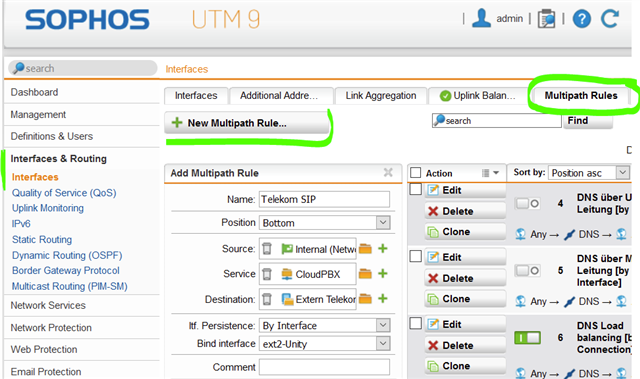
Task: Edit rule 6 DNS Load balancing
Action: click(465, 324)
